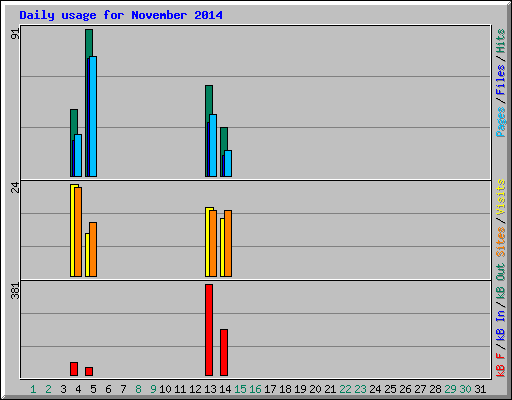
Task: Click day label '1' on the x-axis
Action: pyautogui.click(x=33, y=389)
